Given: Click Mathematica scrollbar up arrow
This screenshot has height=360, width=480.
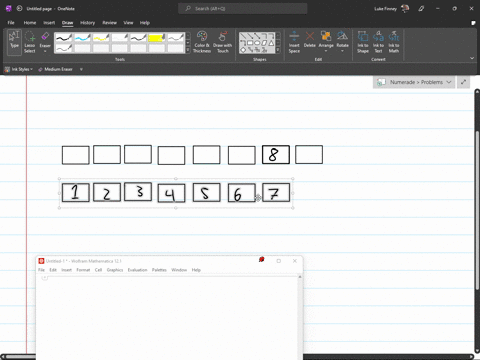Looking at the screenshot, I should (300, 277).
